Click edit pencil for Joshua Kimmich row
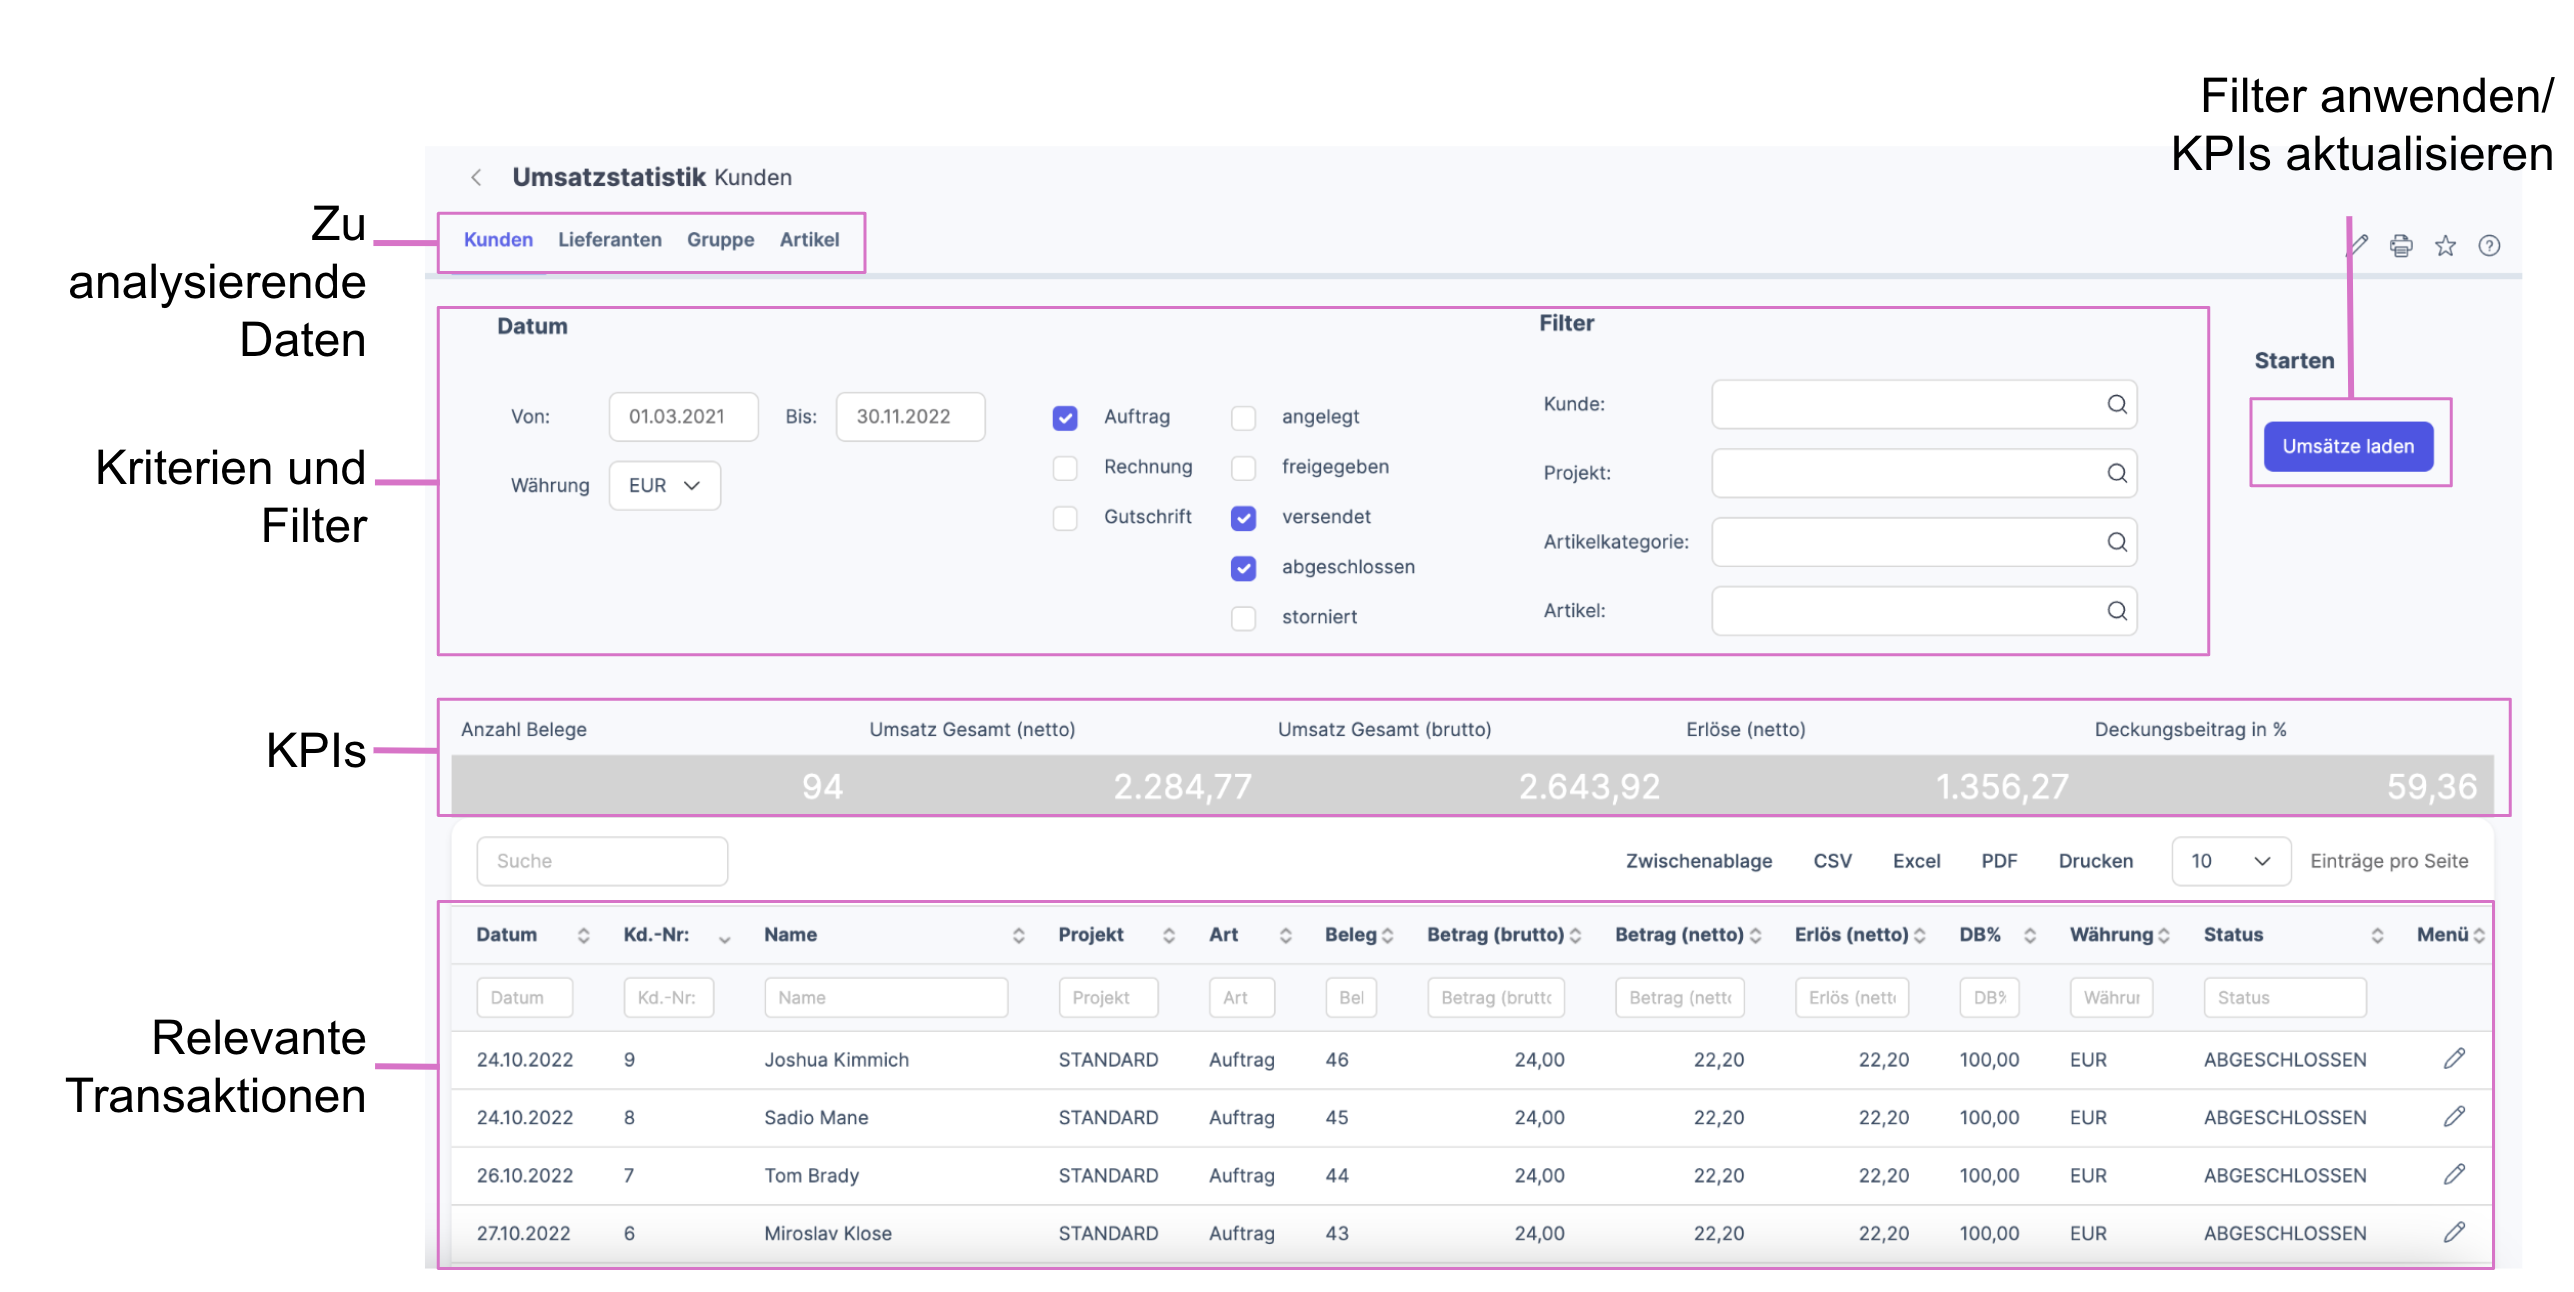Image resolution: width=2574 pixels, height=1292 pixels. [2454, 1059]
